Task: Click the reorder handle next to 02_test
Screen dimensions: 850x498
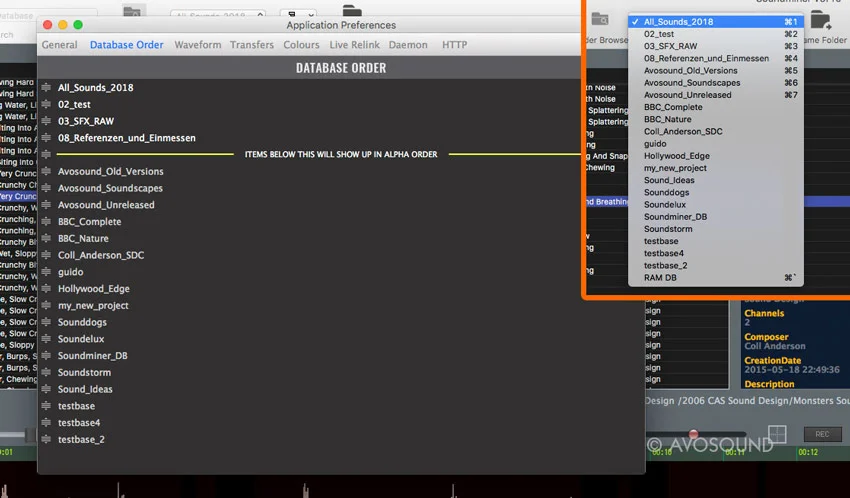Action: pyautogui.click(x=46, y=104)
